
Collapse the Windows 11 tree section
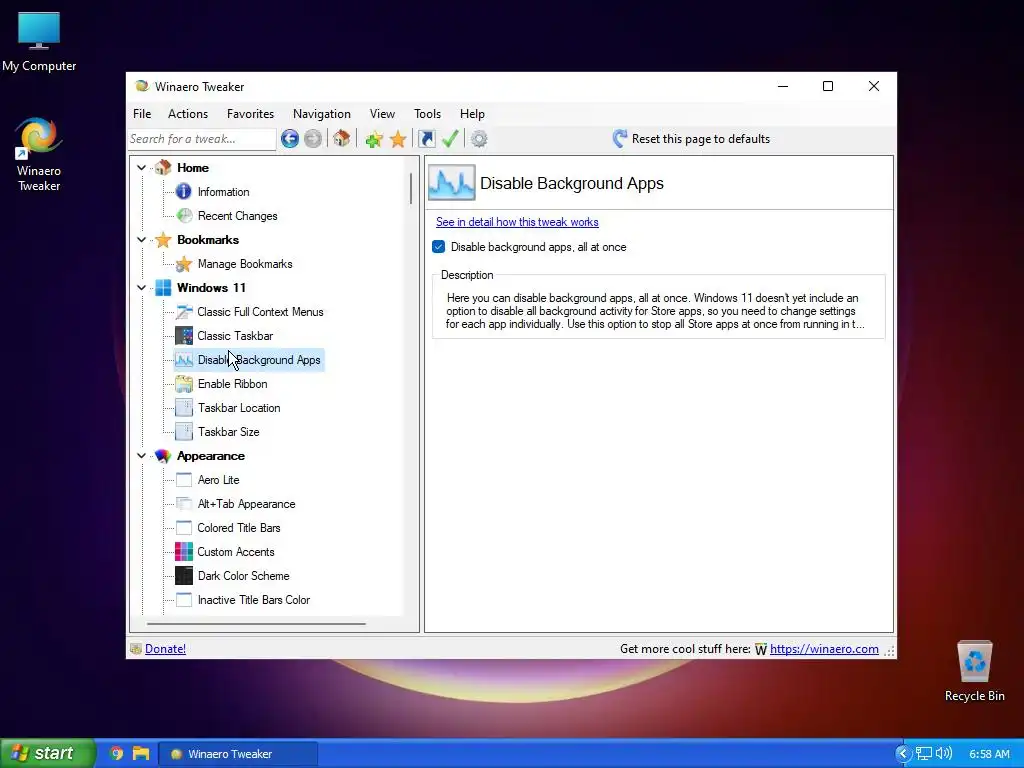tap(141, 288)
